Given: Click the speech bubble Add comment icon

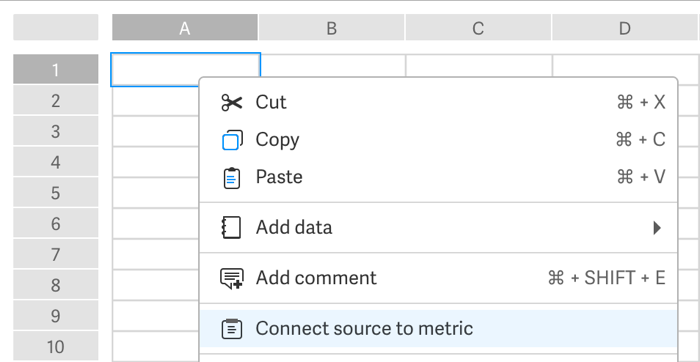Looking at the screenshot, I should click(232, 279).
